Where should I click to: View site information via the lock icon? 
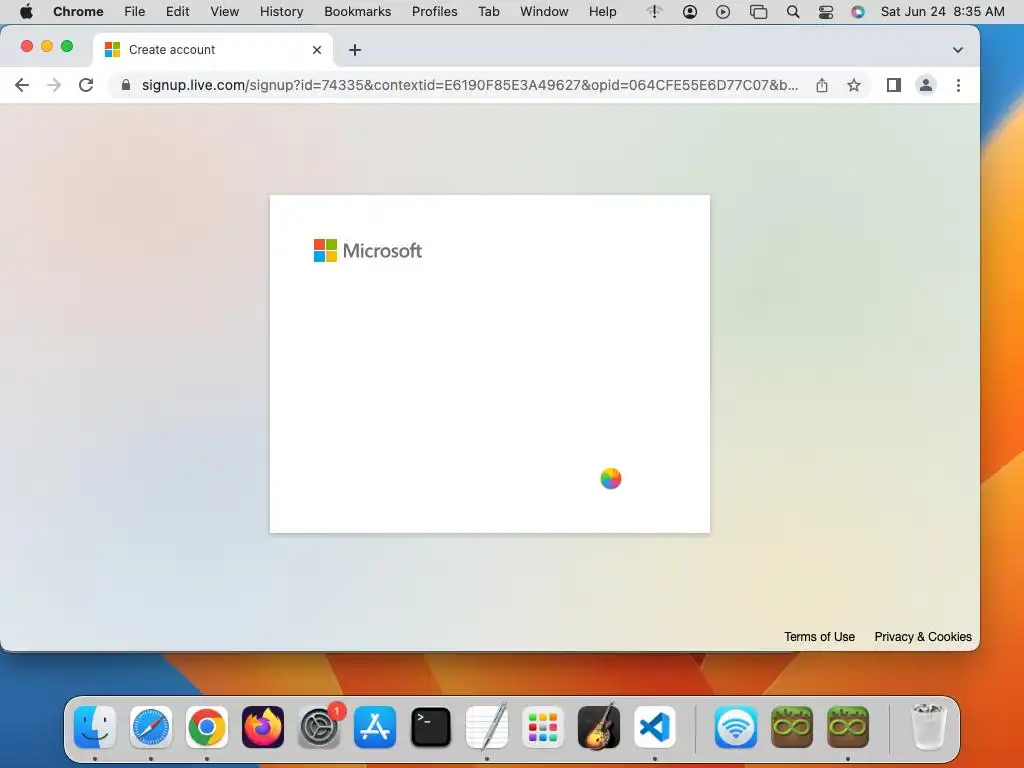coord(126,85)
